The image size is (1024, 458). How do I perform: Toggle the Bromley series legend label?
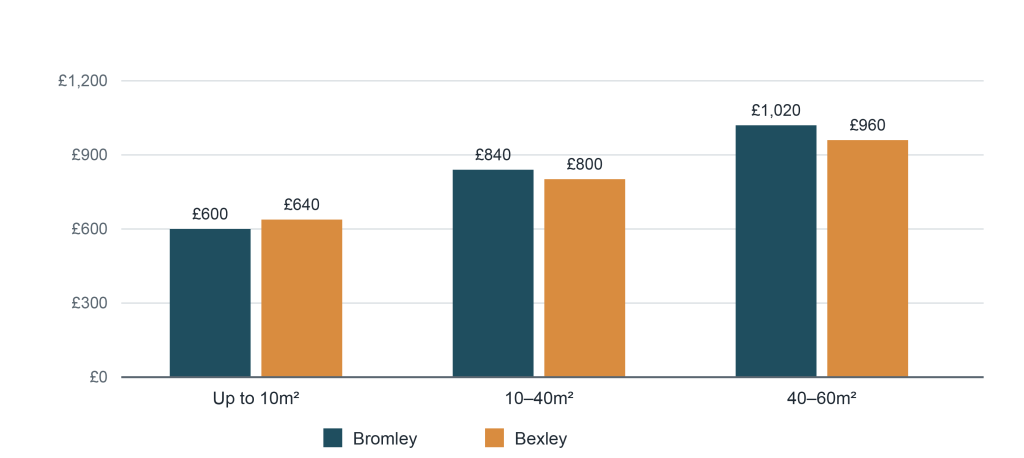click(x=385, y=438)
